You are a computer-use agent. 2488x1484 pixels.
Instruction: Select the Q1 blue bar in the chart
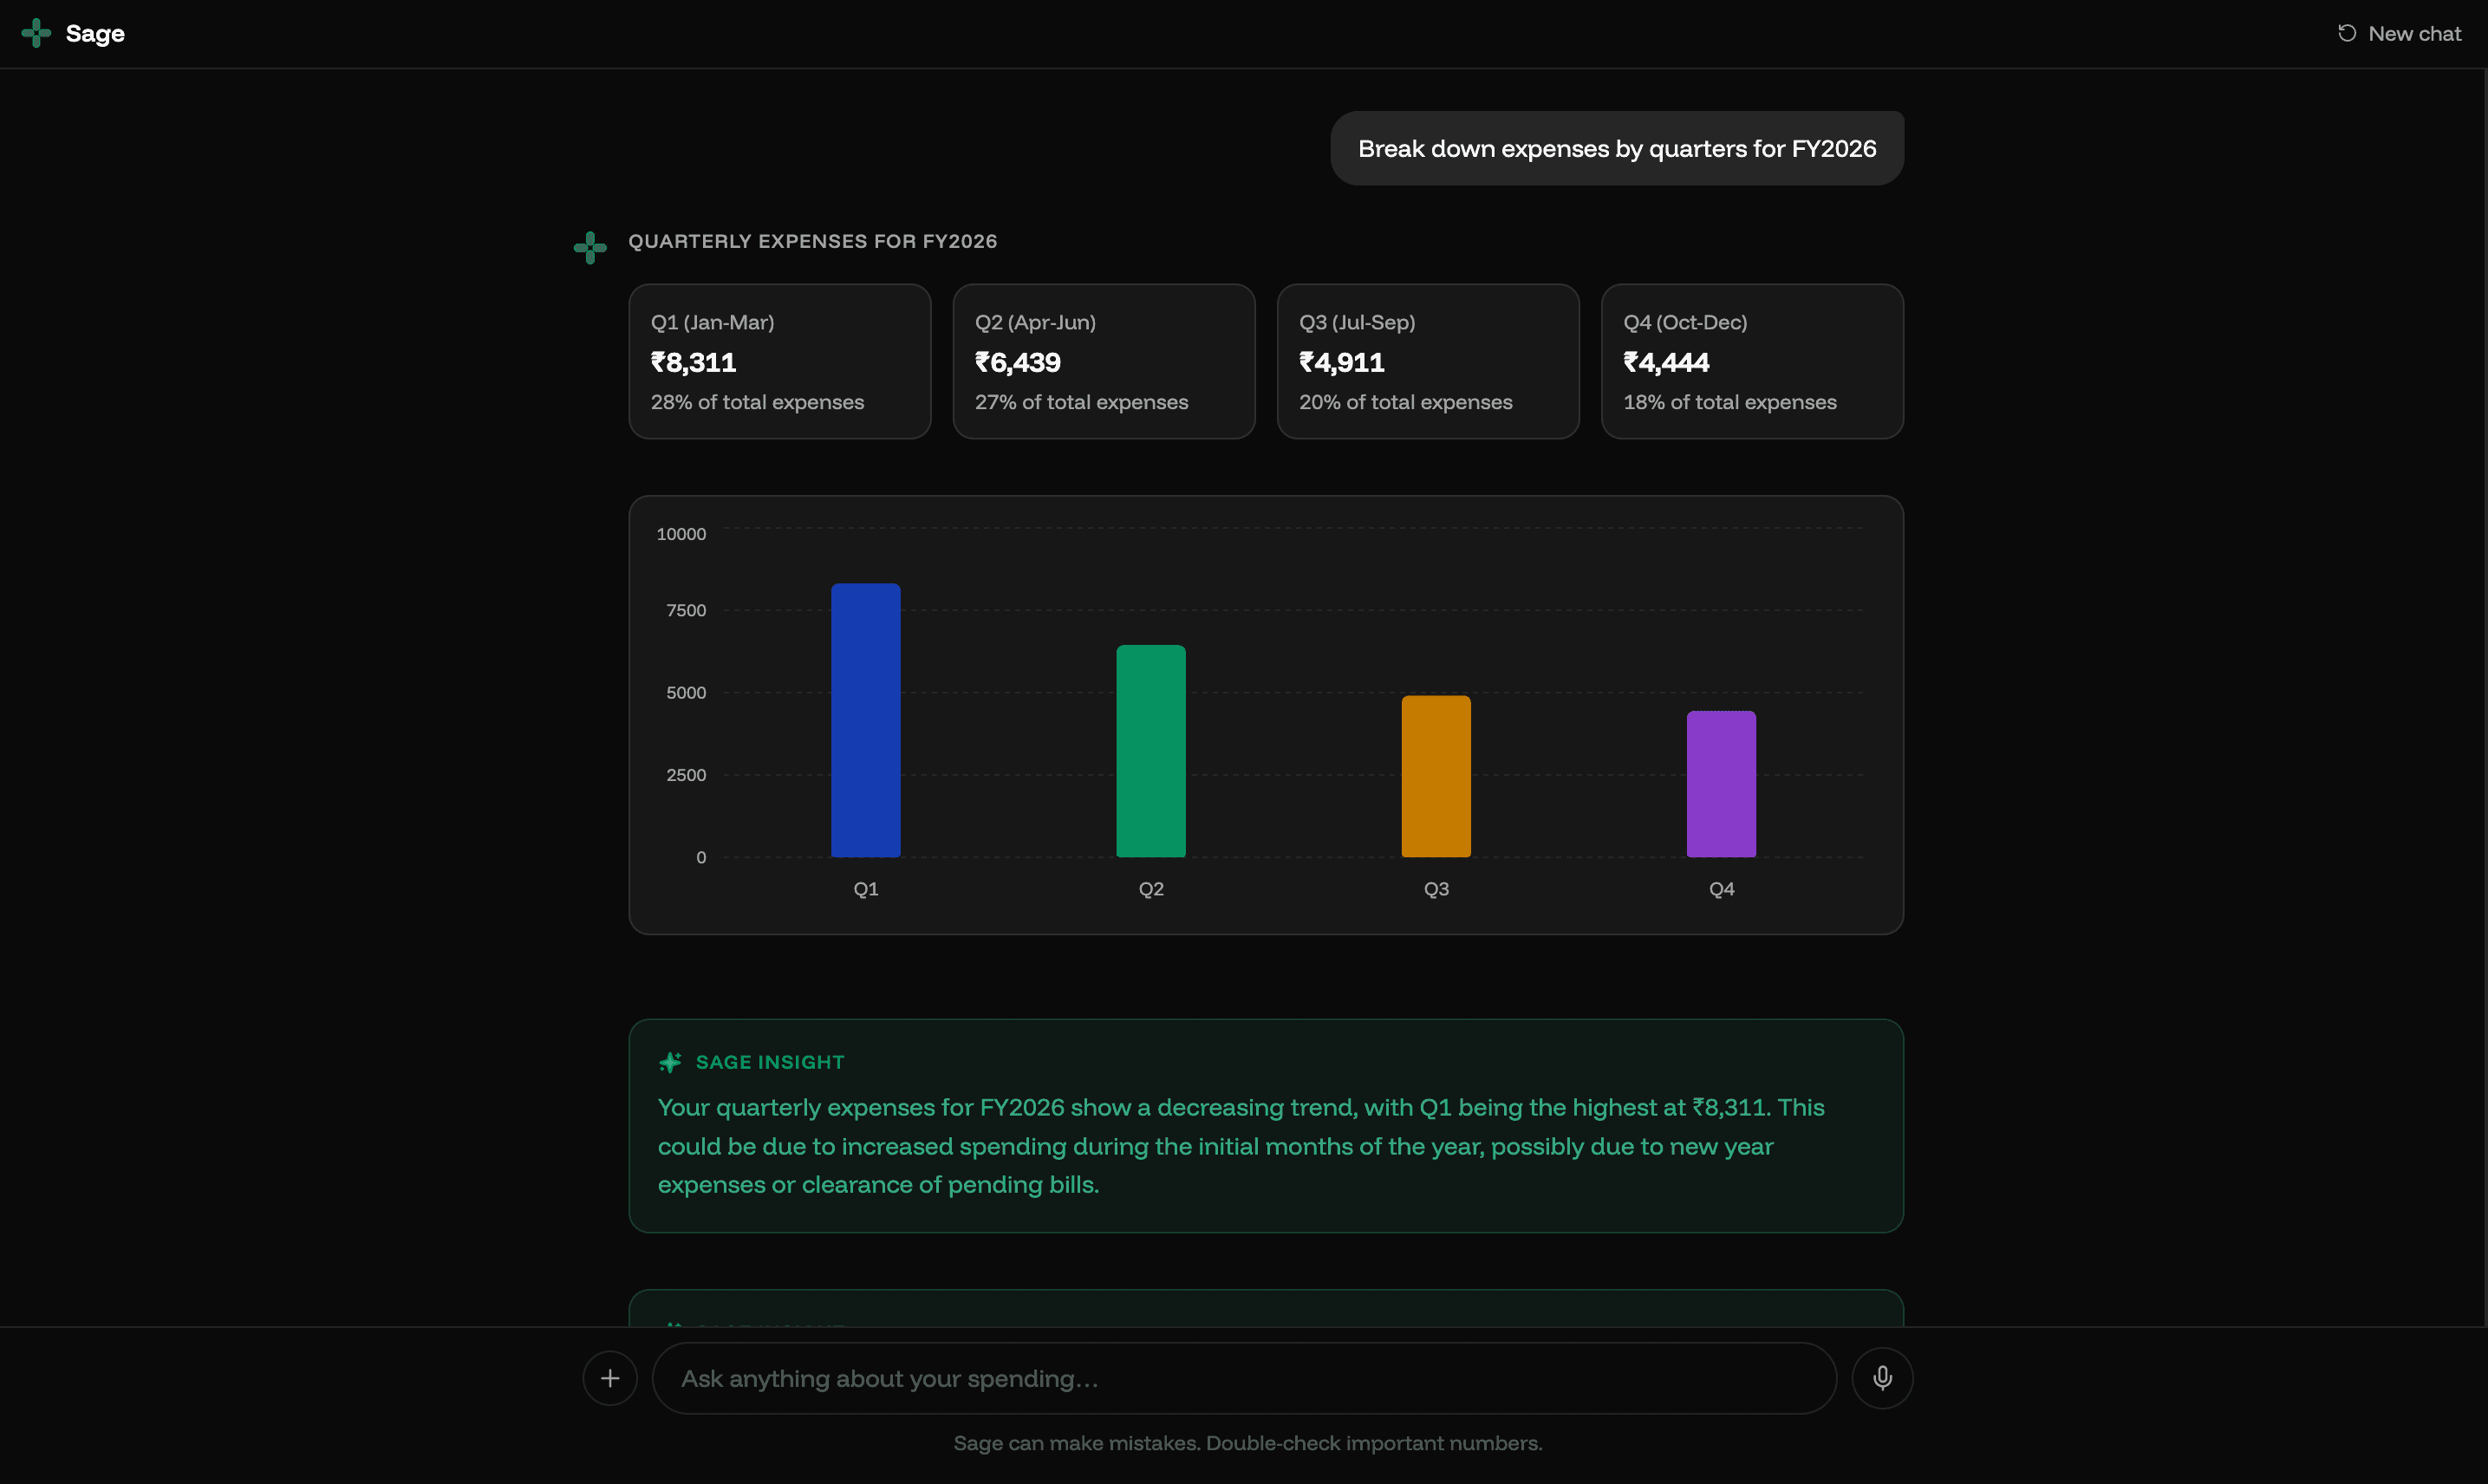pos(865,720)
